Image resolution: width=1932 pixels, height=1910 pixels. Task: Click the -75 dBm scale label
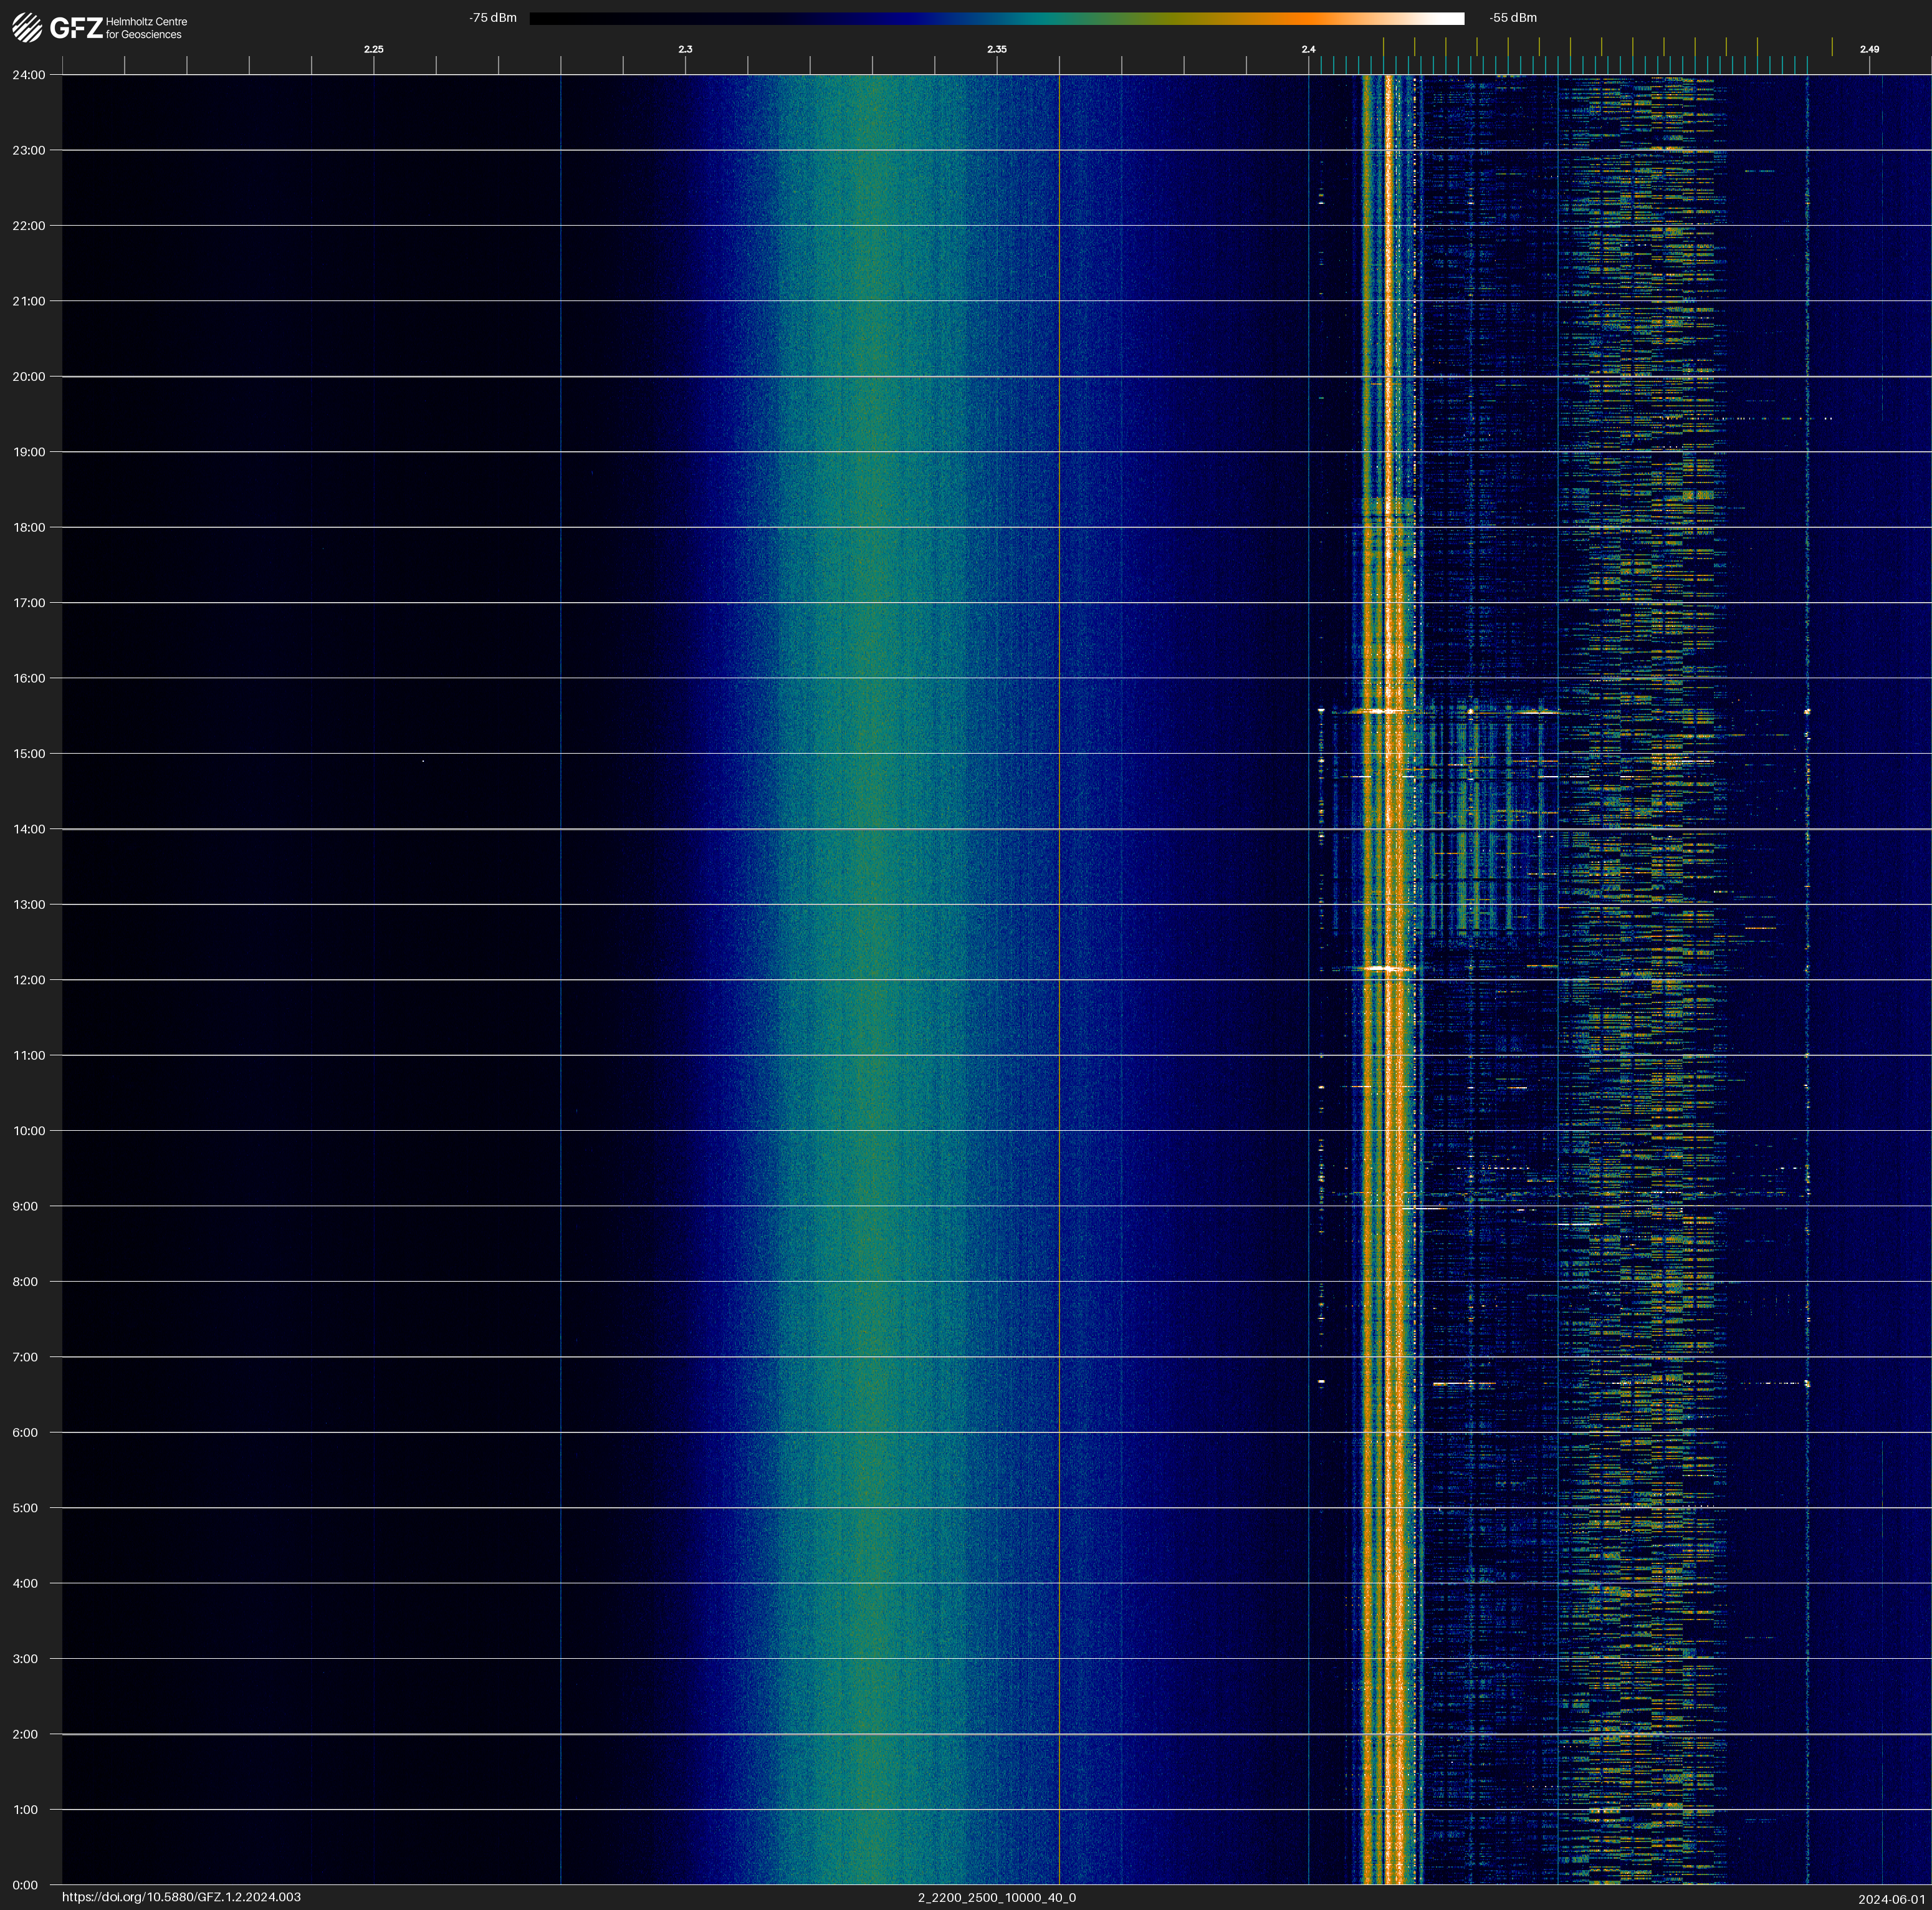[x=492, y=18]
